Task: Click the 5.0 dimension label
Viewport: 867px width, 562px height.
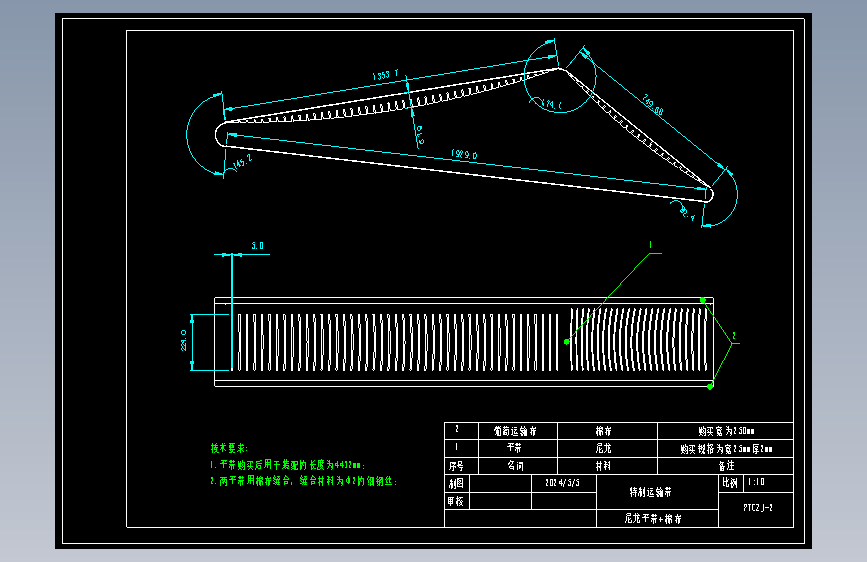Action: 258,246
